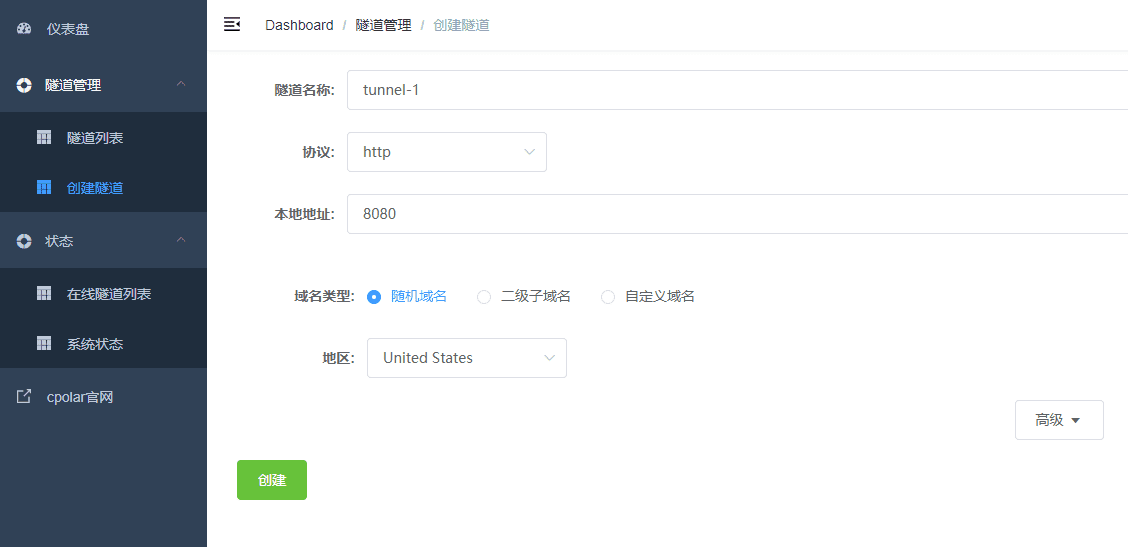Go to Dashboard in the breadcrumb
1128x547 pixels.
299,25
